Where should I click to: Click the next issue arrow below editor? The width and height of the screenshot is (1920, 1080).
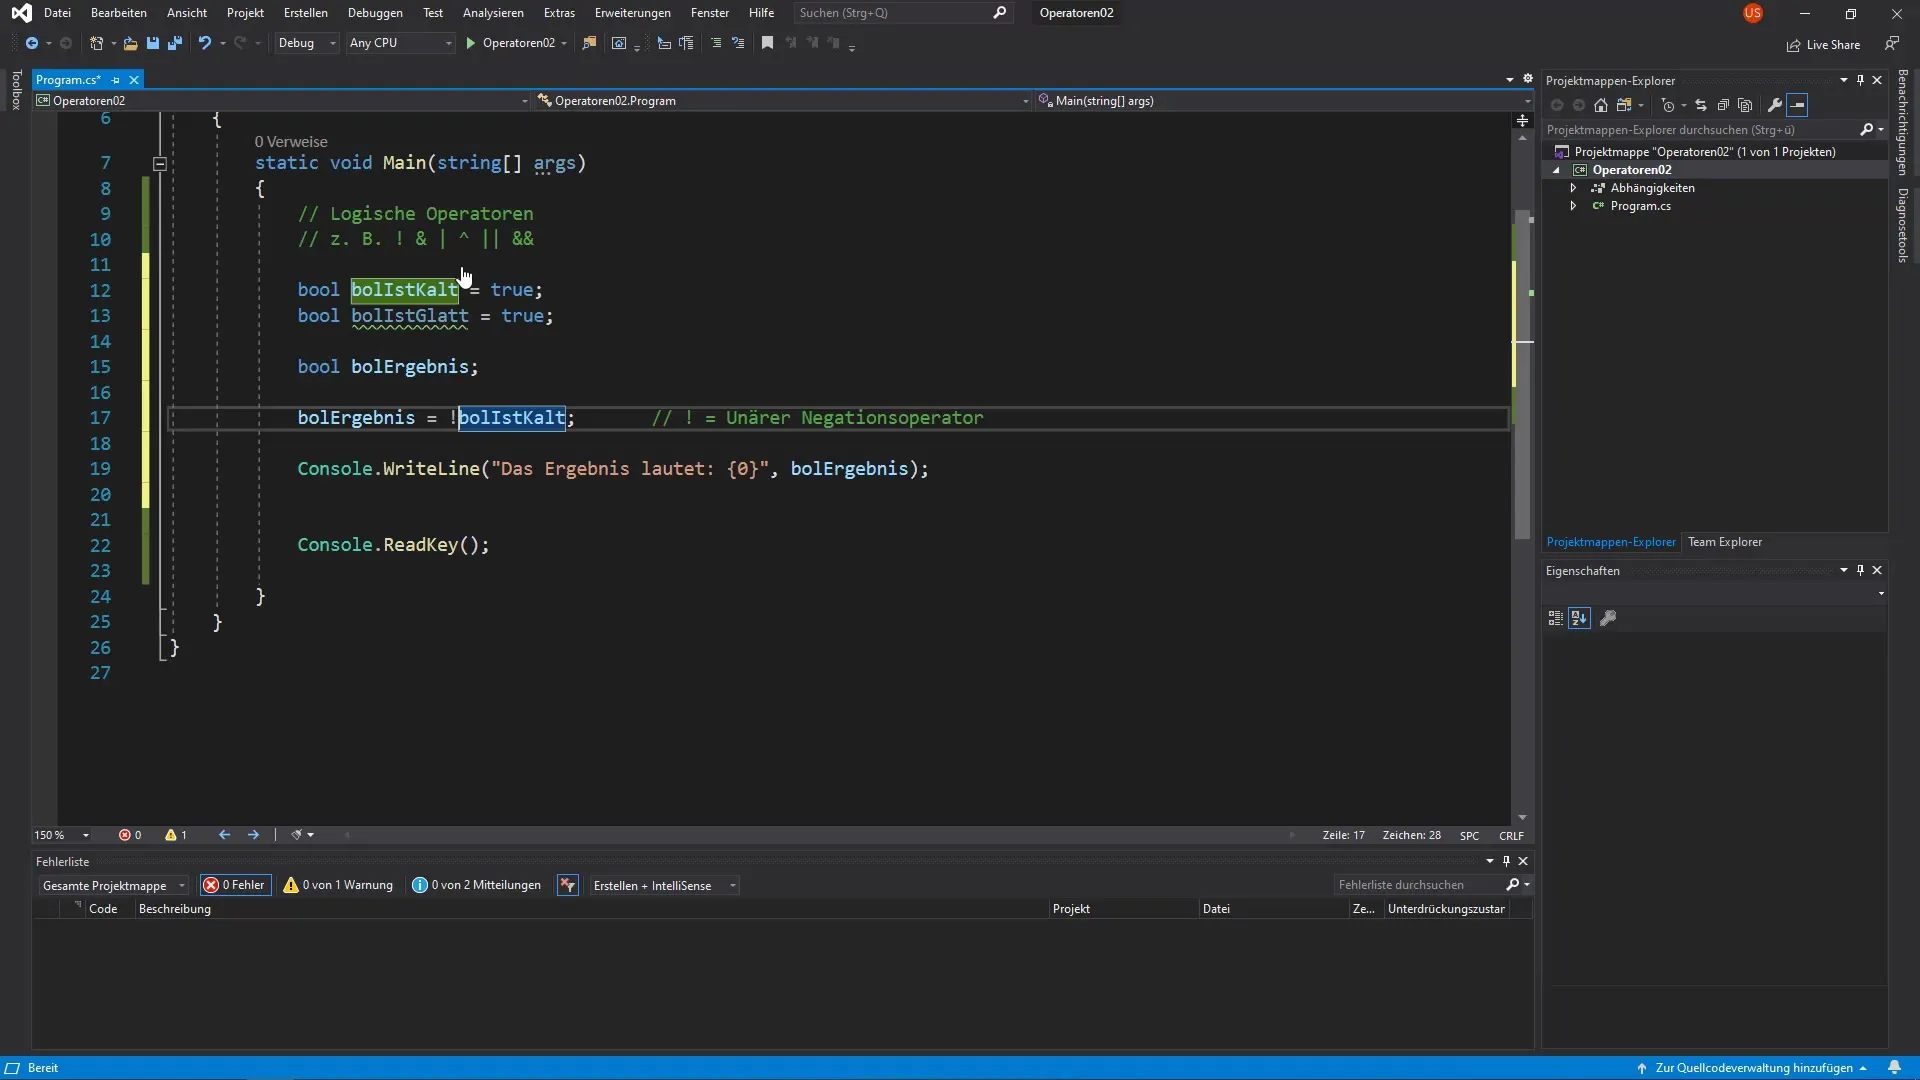click(253, 835)
